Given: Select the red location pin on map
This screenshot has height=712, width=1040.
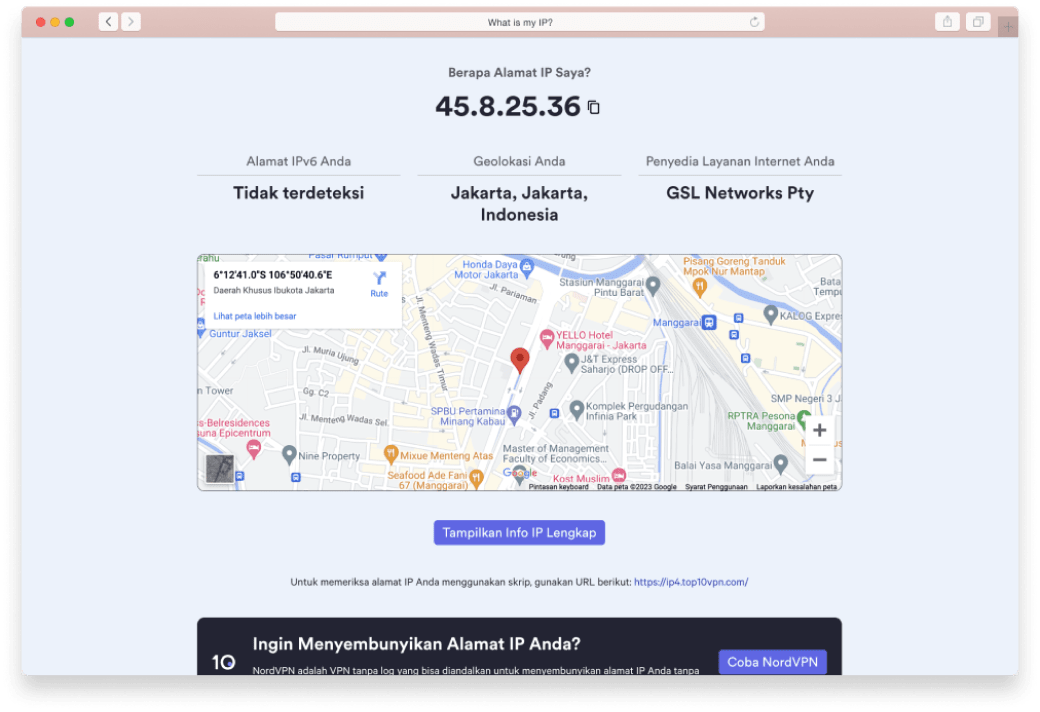Looking at the screenshot, I should tap(520, 360).
